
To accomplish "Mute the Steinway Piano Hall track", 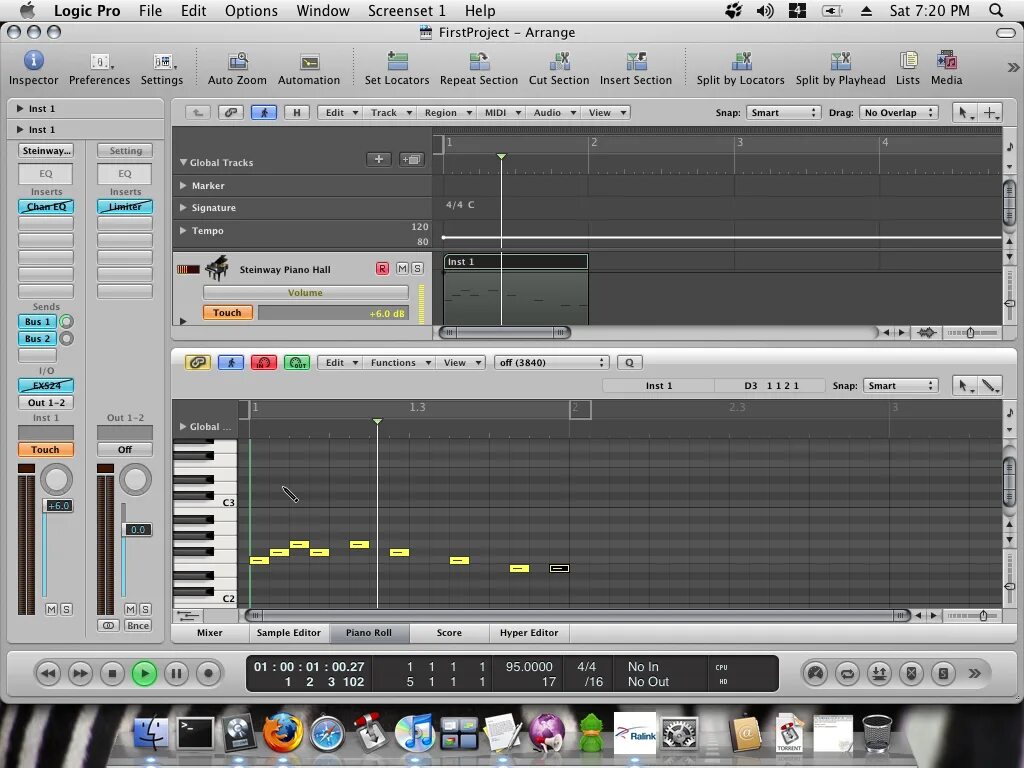I will pyautogui.click(x=402, y=268).
